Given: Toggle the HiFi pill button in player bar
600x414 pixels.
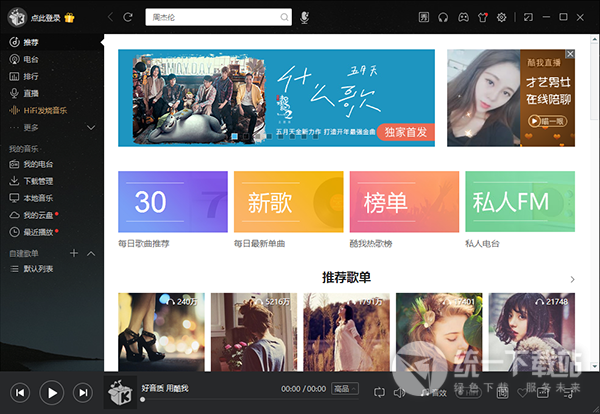Looking at the screenshot, I should [x=468, y=392].
